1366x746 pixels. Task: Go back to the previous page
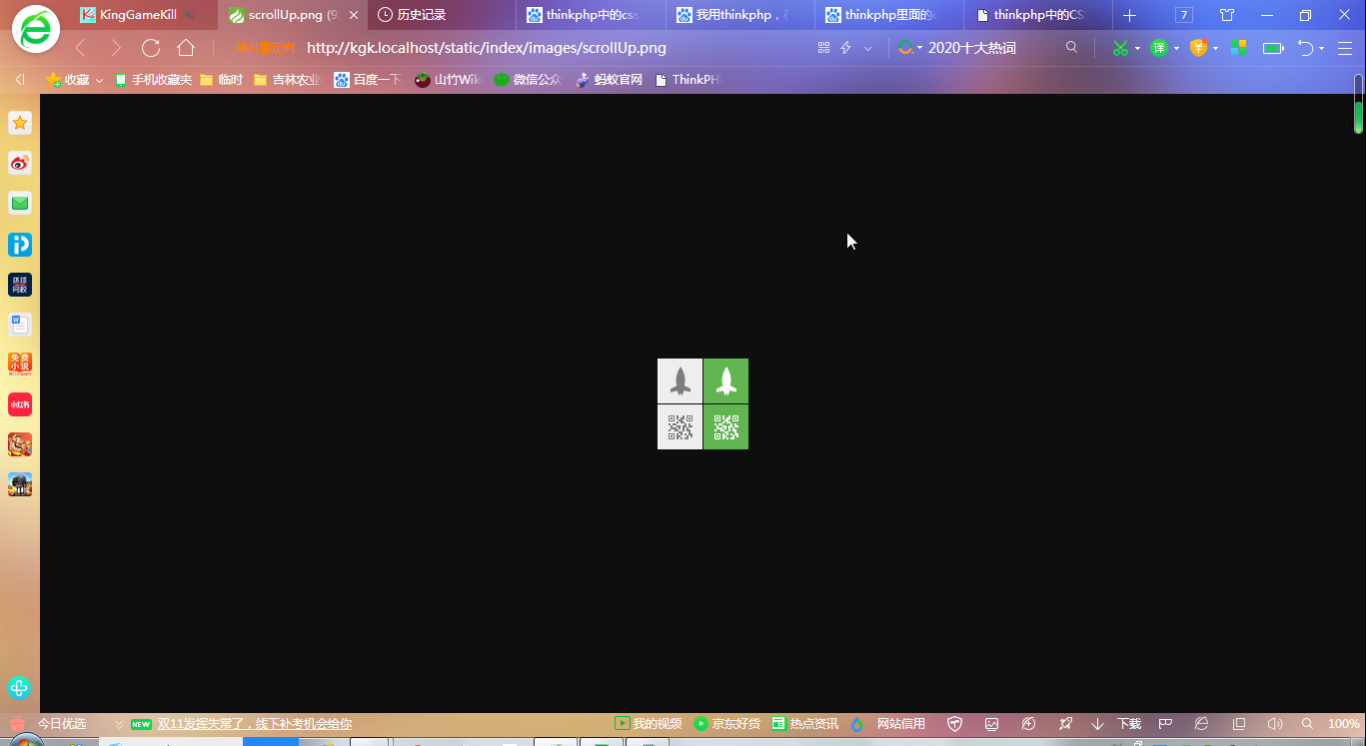pos(81,48)
